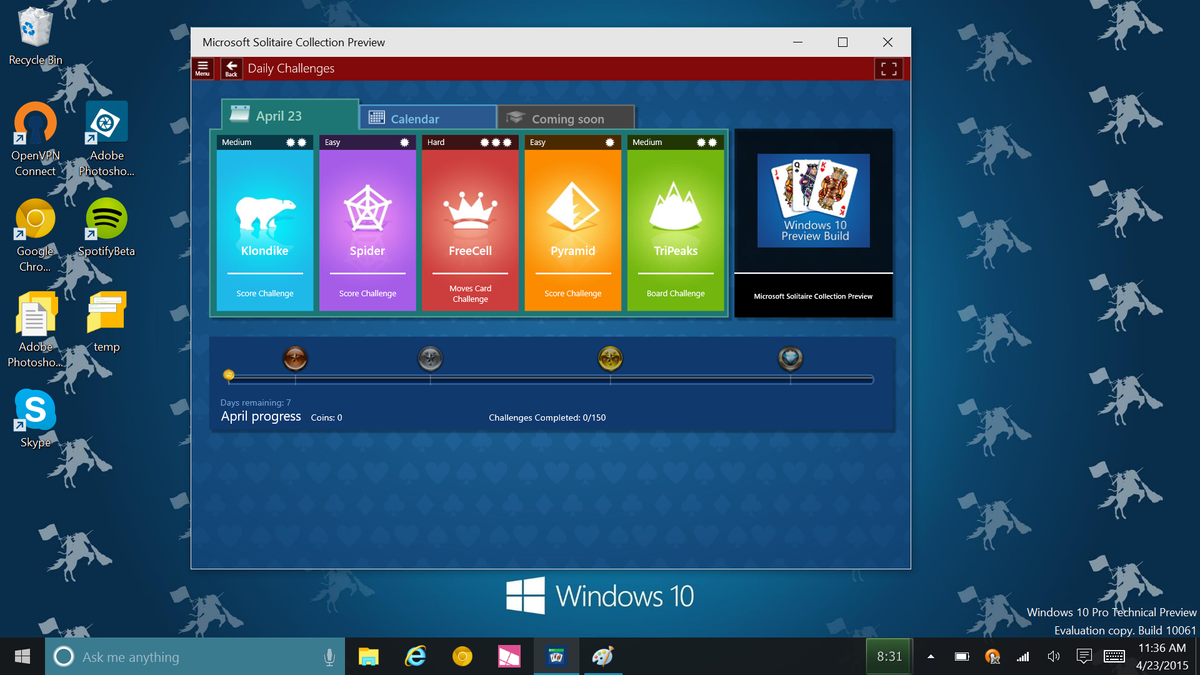View the Coming soon tab

point(566,117)
